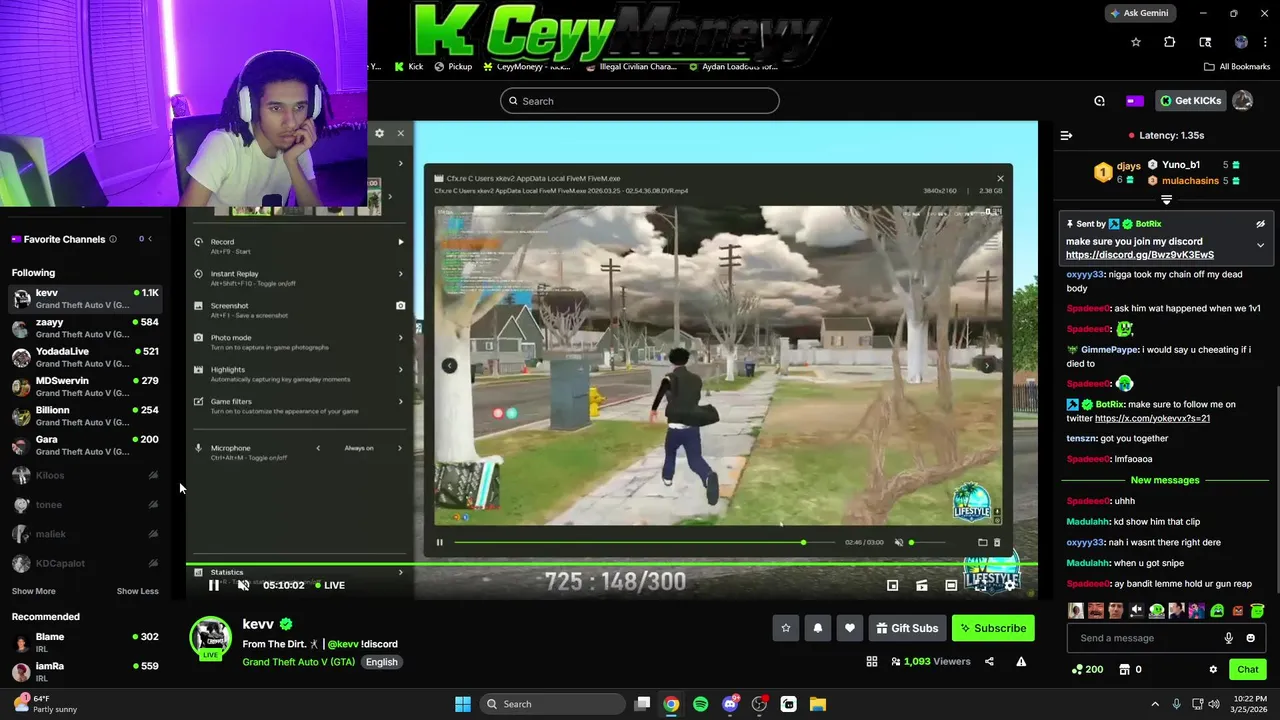Image resolution: width=1280 pixels, height=720 pixels.
Task: Open chat settings gear icon
Action: tap(1213, 669)
